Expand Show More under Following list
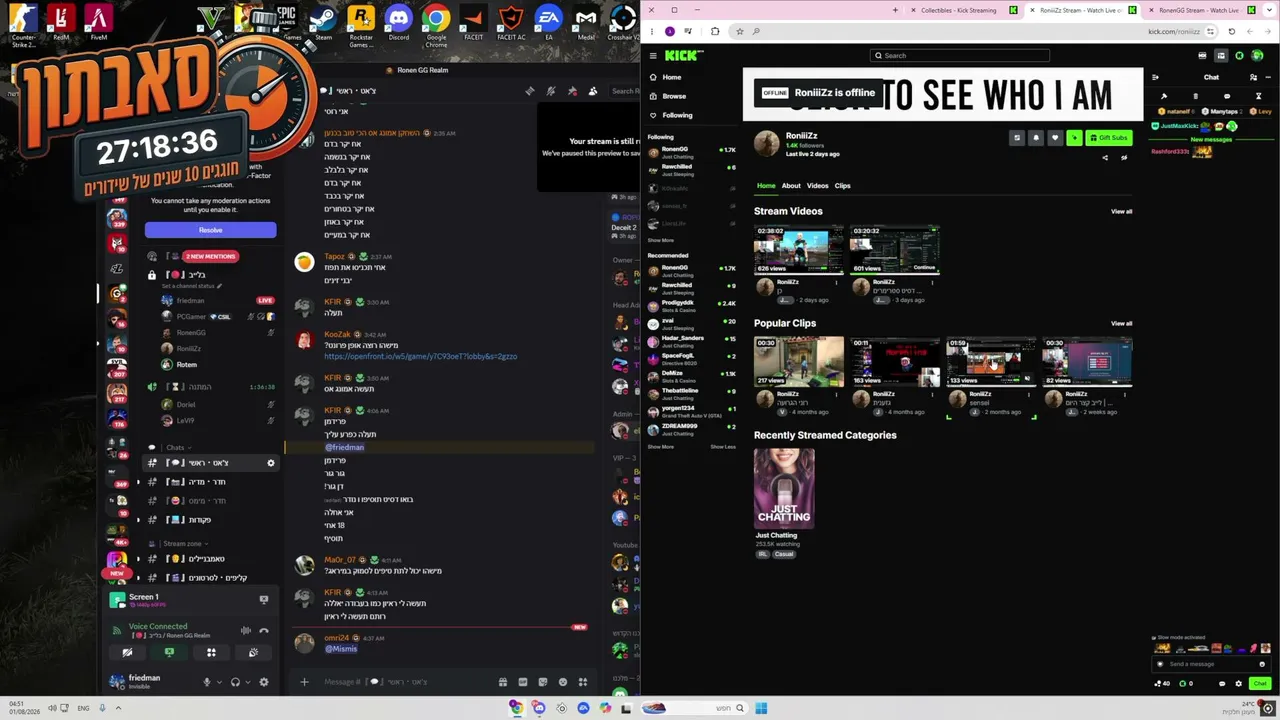The image size is (1280, 720). 661,240
